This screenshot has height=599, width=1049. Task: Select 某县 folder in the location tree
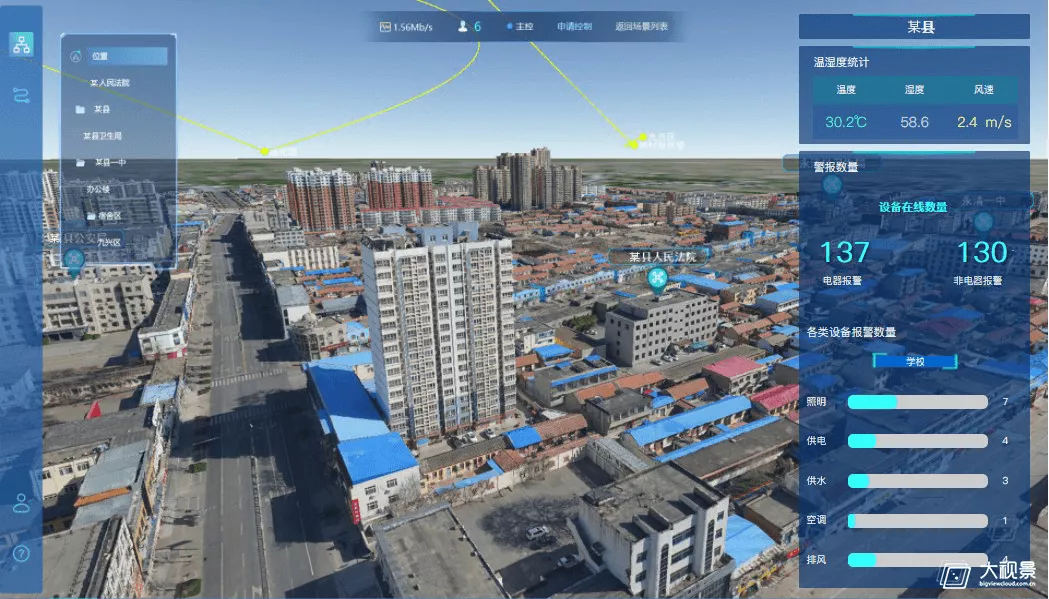[102, 109]
